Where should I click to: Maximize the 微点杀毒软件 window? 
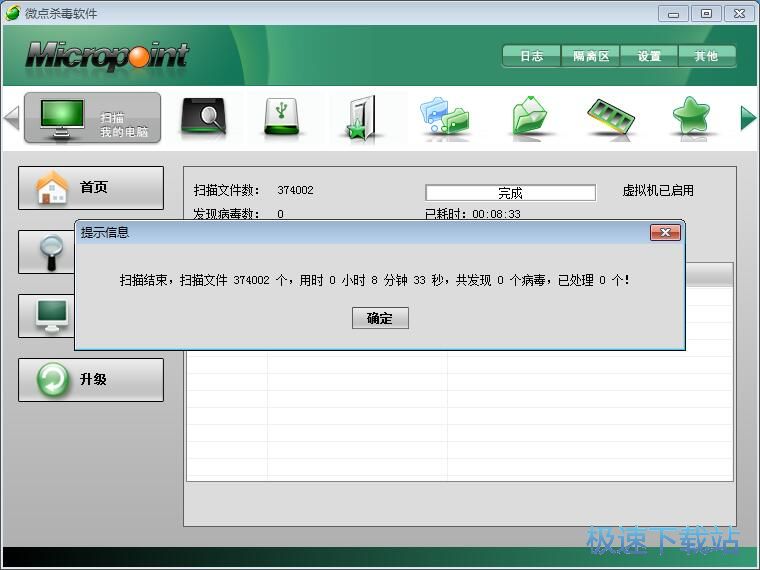(706, 14)
